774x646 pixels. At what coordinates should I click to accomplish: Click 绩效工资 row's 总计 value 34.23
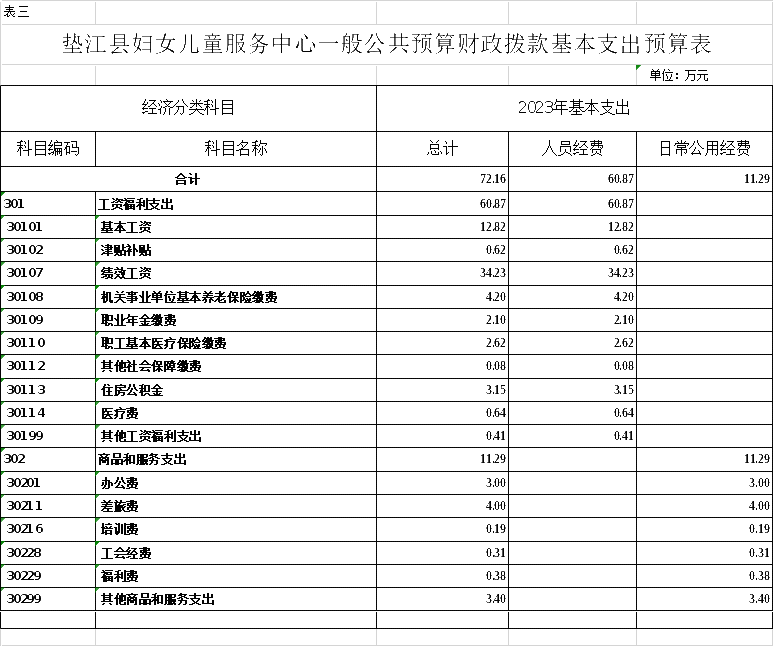pyautogui.click(x=442, y=273)
